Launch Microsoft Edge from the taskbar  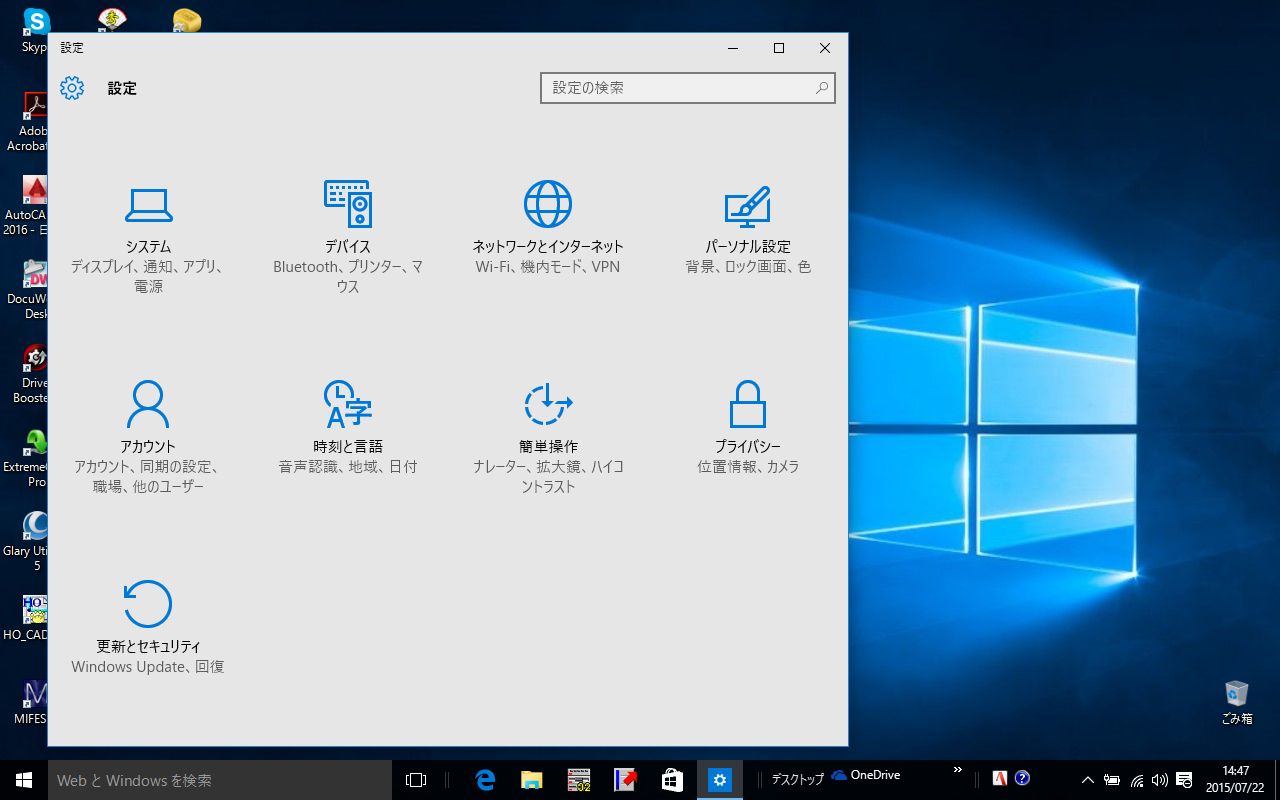point(486,780)
